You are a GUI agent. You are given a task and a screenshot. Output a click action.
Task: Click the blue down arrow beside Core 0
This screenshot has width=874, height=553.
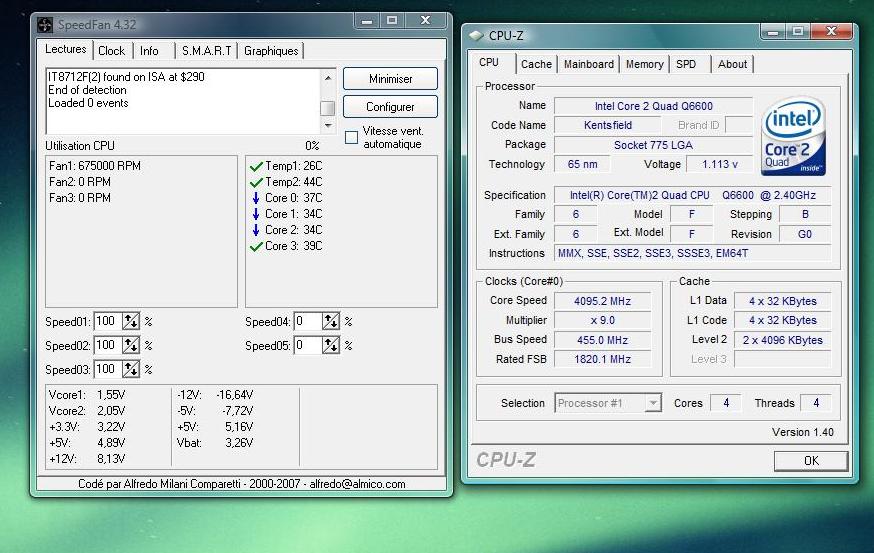click(x=256, y=198)
